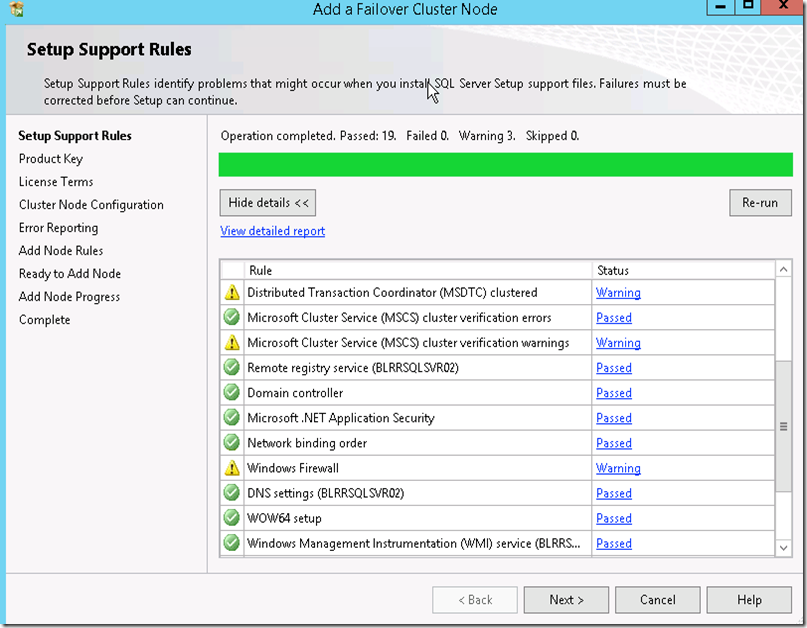Open Passed status for Domain controller
This screenshot has width=807, height=628.
point(613,393)
